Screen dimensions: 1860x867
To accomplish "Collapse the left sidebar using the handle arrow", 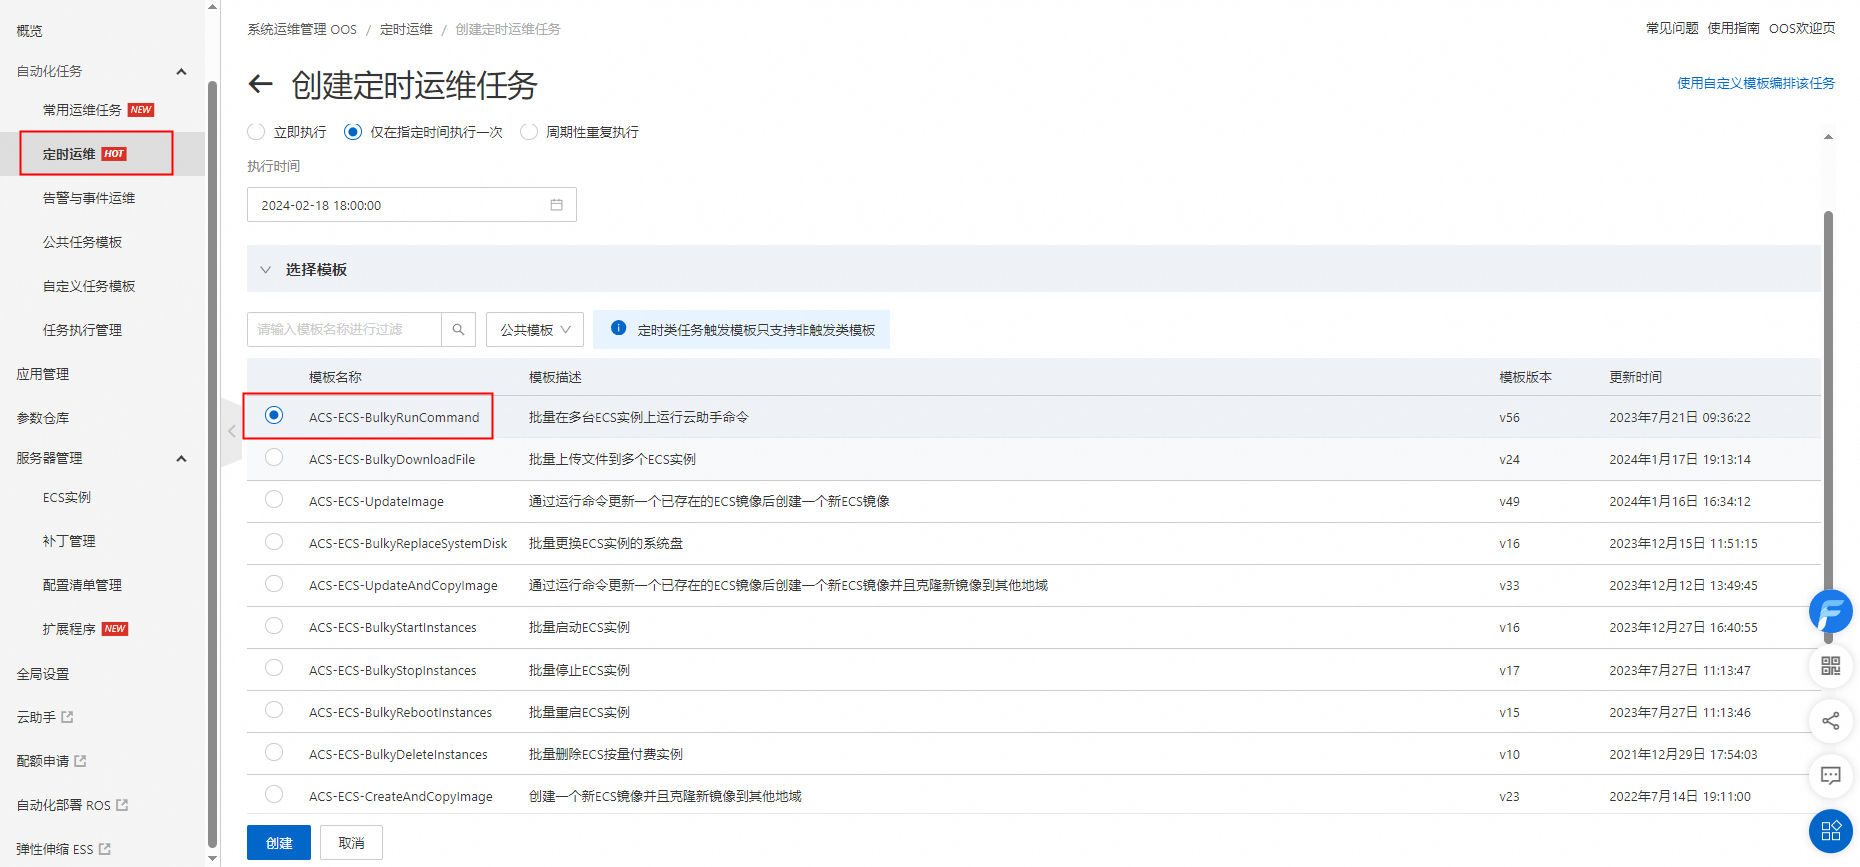I will tap(231, 431).
